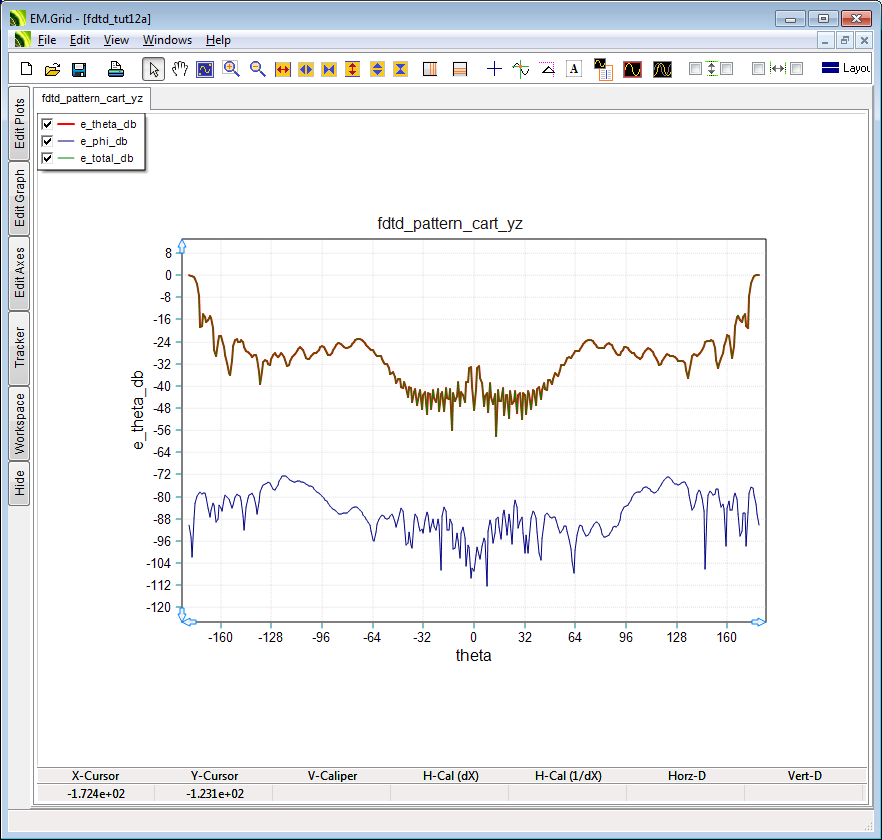The height and width of the screenshot is (840, 882).
Task: Click the zoom in magnifier tool
Action: [x=231, y=69]
